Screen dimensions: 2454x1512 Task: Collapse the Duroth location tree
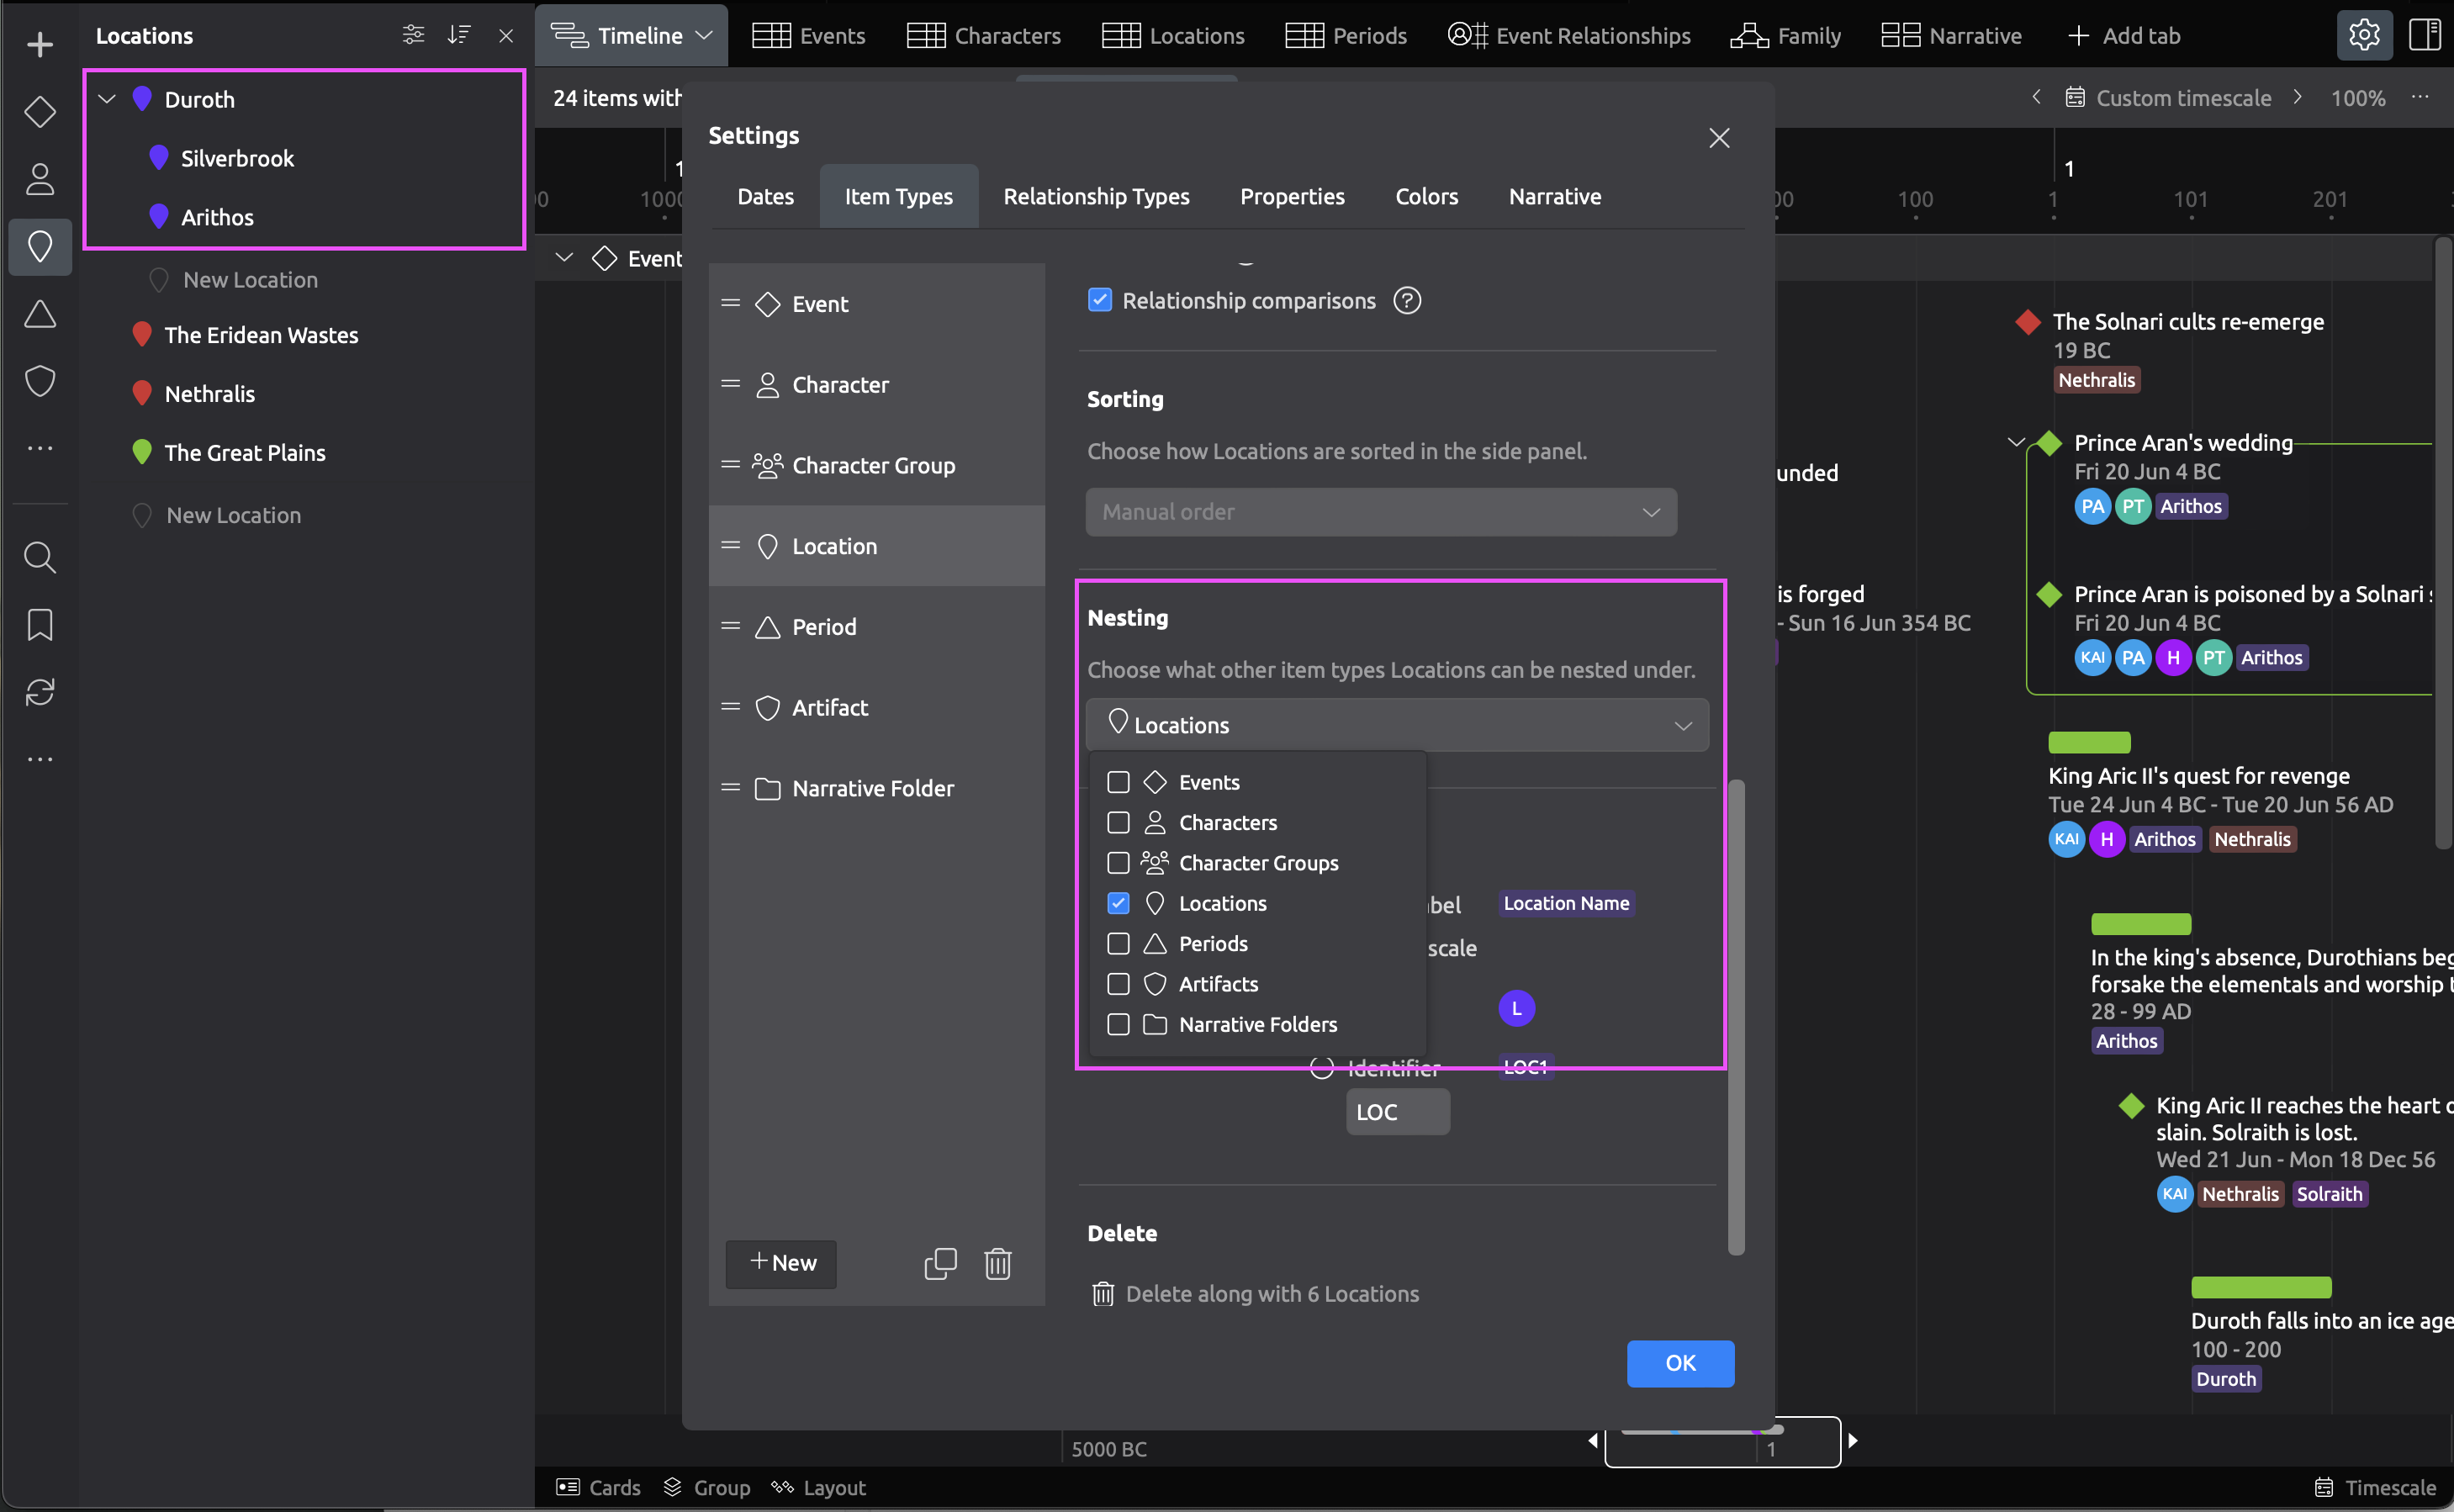pos(107,99)
